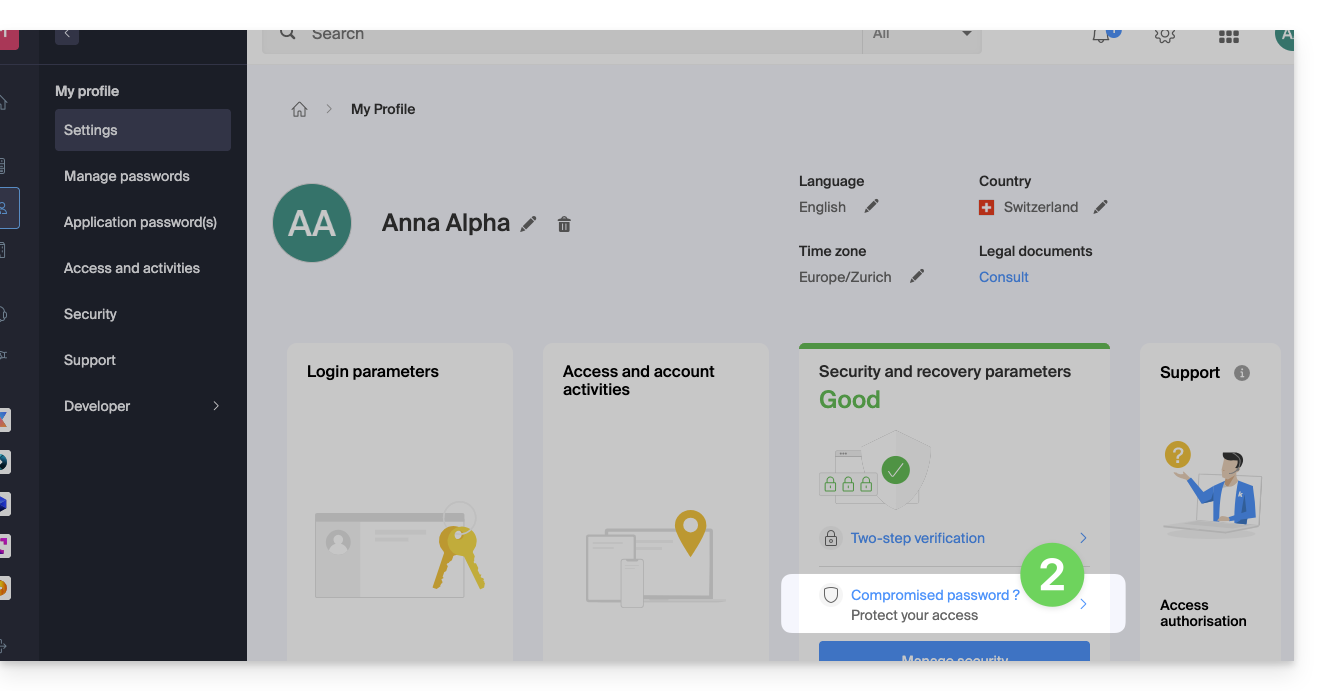1324x691 pixels.
Task: Click the Support info icon
Action: [1242, 372]
